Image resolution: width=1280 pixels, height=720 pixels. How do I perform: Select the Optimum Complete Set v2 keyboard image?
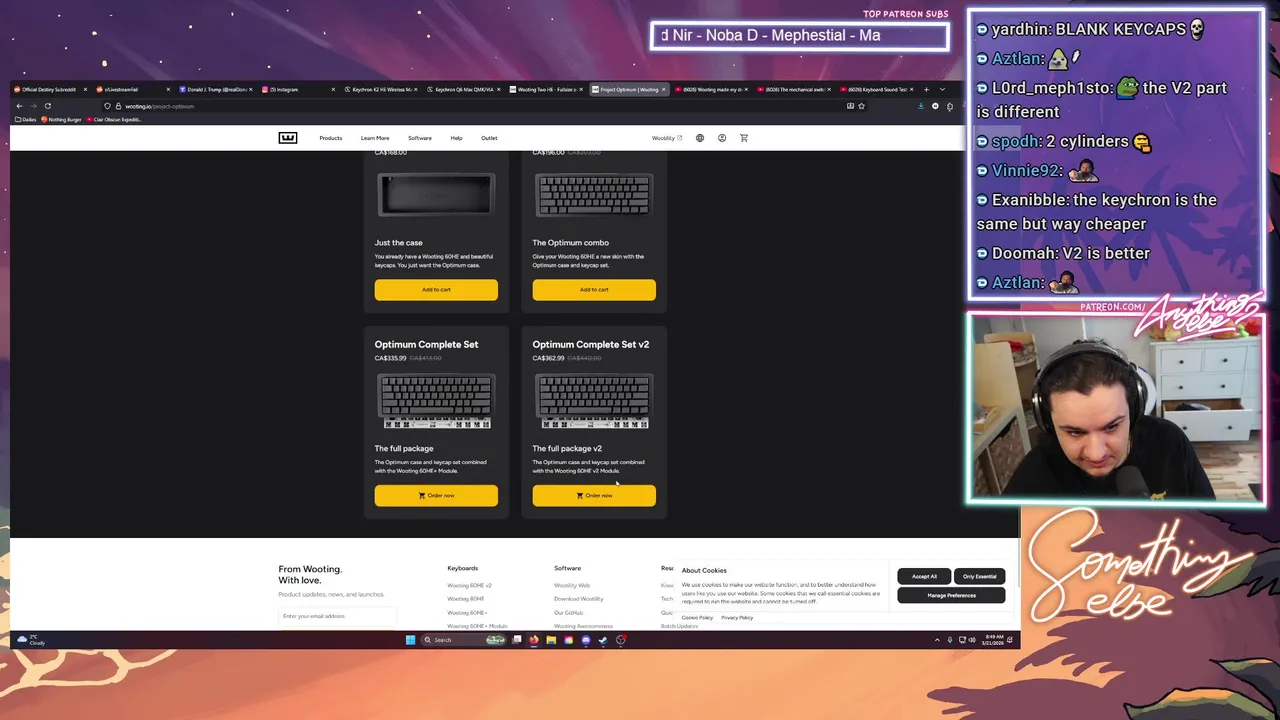[x=594, y=401]
